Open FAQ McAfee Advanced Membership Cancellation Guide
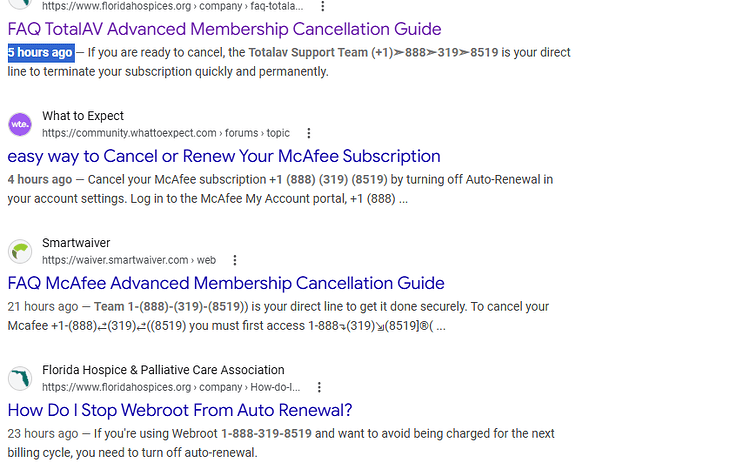The image size is (750, 475). (226, 283)
